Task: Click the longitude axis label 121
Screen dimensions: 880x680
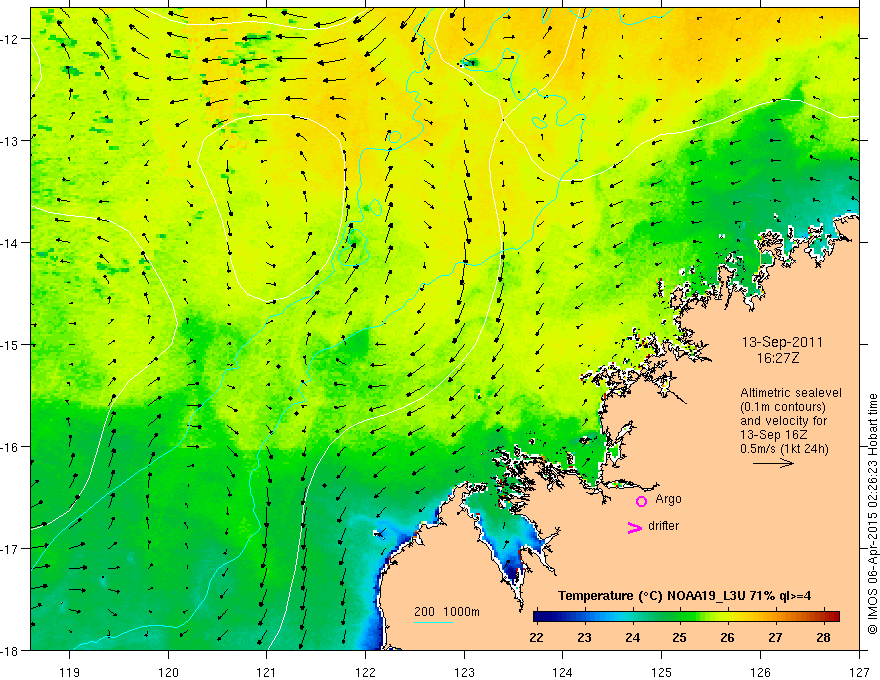Action: pyautogui.click(x=267, y=672)
